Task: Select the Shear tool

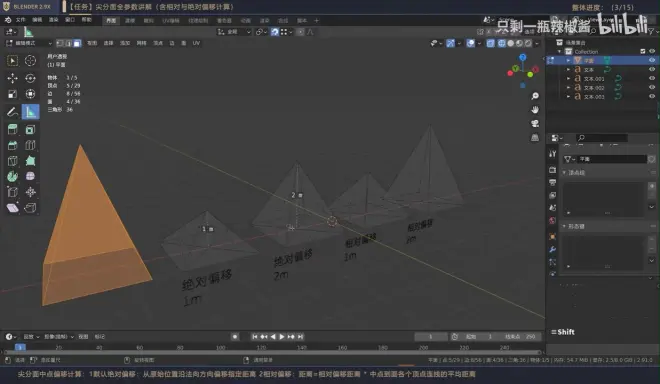Action: coord(12,208)
